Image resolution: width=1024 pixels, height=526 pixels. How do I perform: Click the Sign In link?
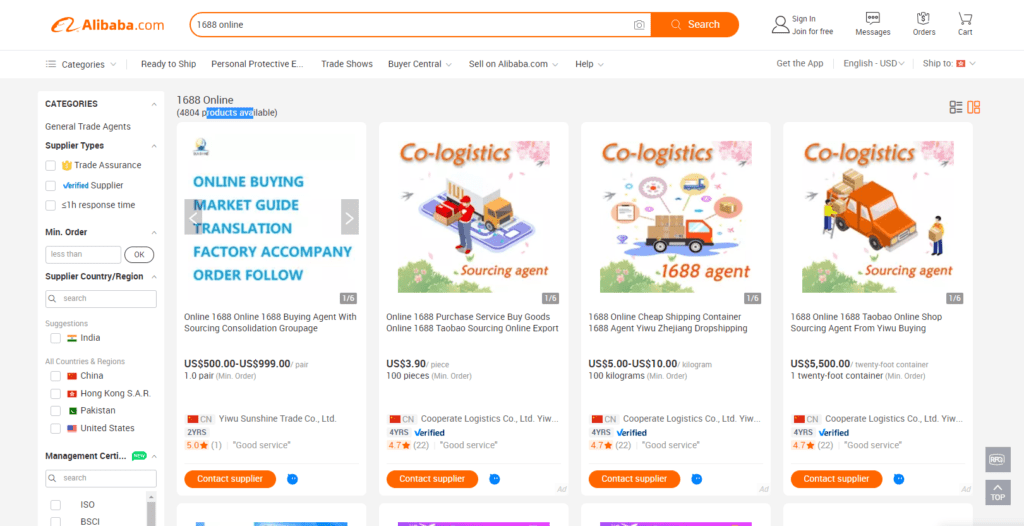pyautogui.click(x=803, y=19)
